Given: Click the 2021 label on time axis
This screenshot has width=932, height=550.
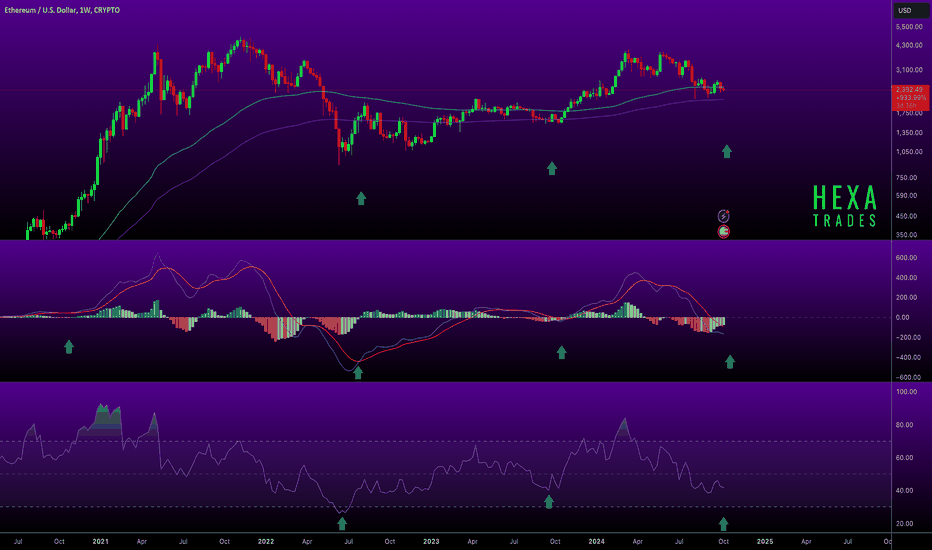Looking at the screenshot, I should click(100, 542).
